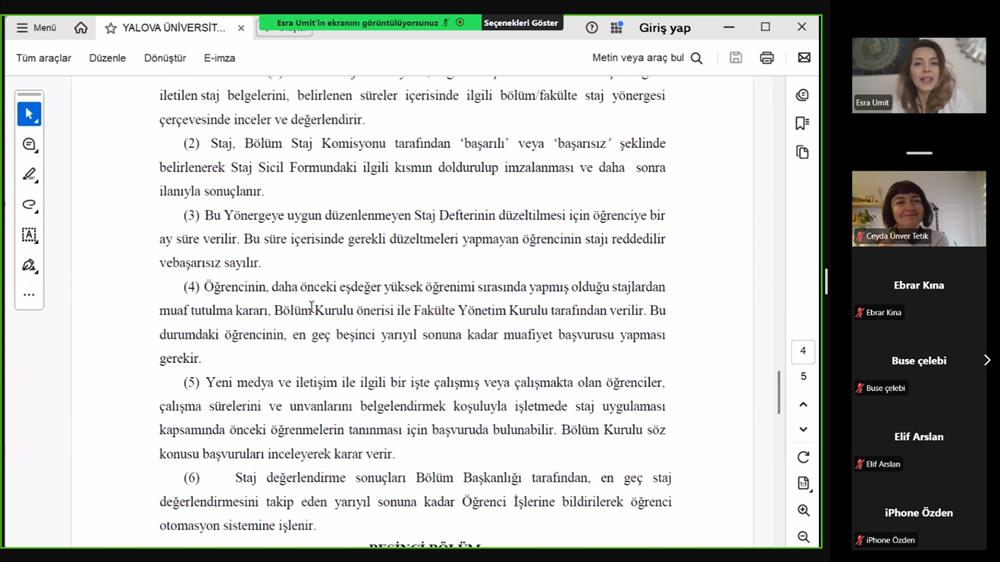Star the YALOVA ÜNİVERSİT... tab as favorite
1000x562 pixels.
[111, 28]
